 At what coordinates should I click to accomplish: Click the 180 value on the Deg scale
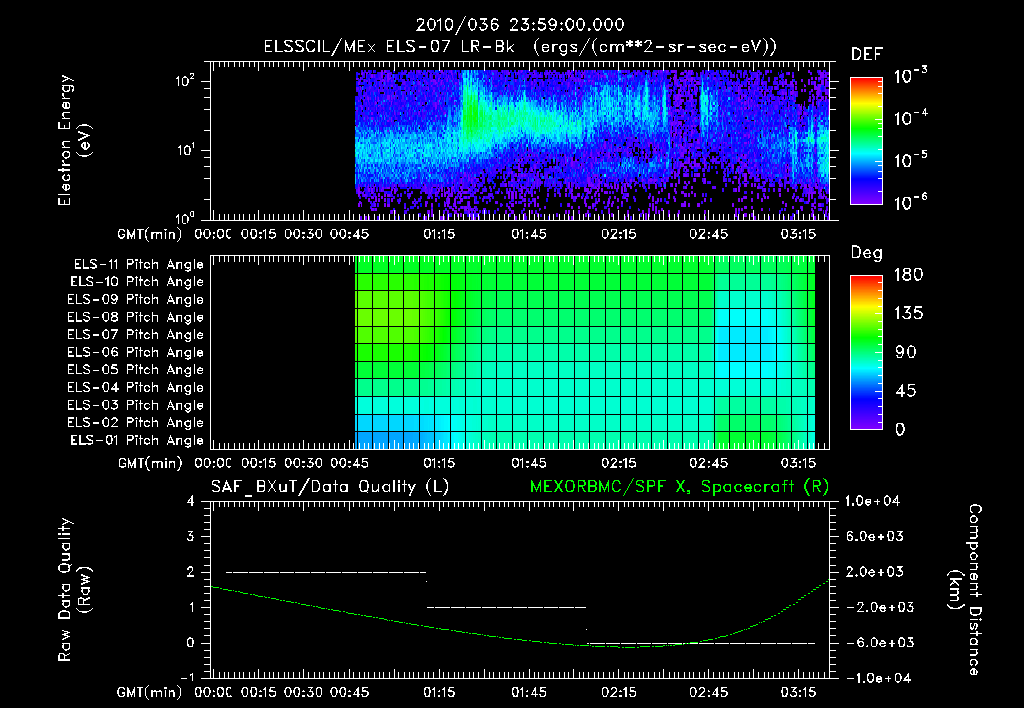click(908, 274)
